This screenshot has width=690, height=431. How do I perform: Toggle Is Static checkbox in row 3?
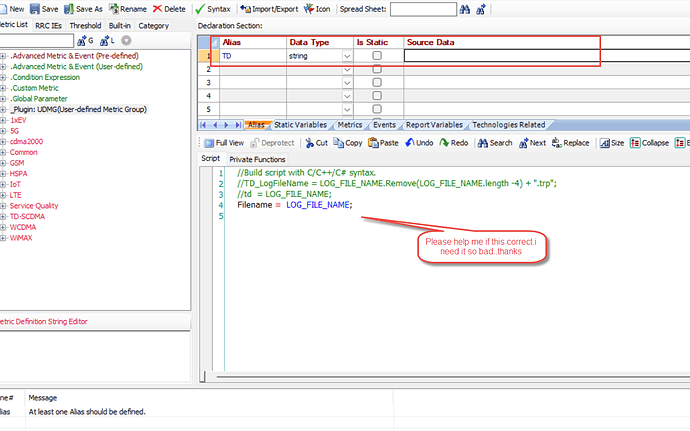coord(377,82)
